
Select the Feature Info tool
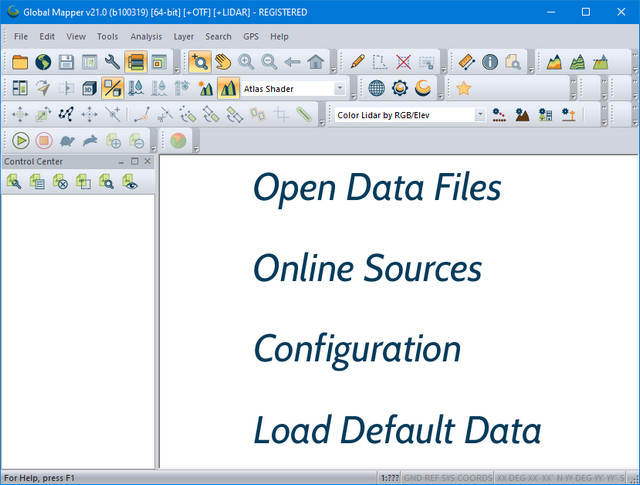coord(490,62)
